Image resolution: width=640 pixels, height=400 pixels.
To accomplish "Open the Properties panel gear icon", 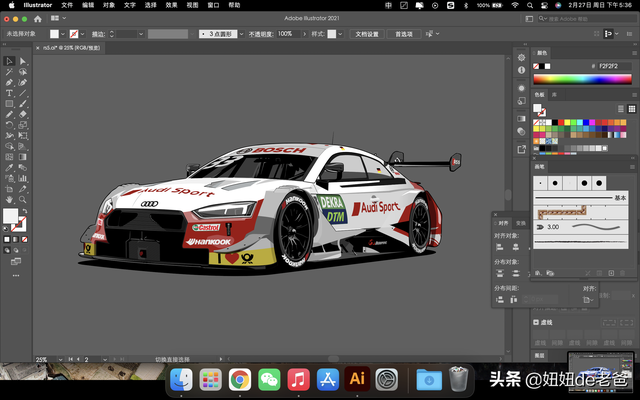I will click(x=522, y=55).
